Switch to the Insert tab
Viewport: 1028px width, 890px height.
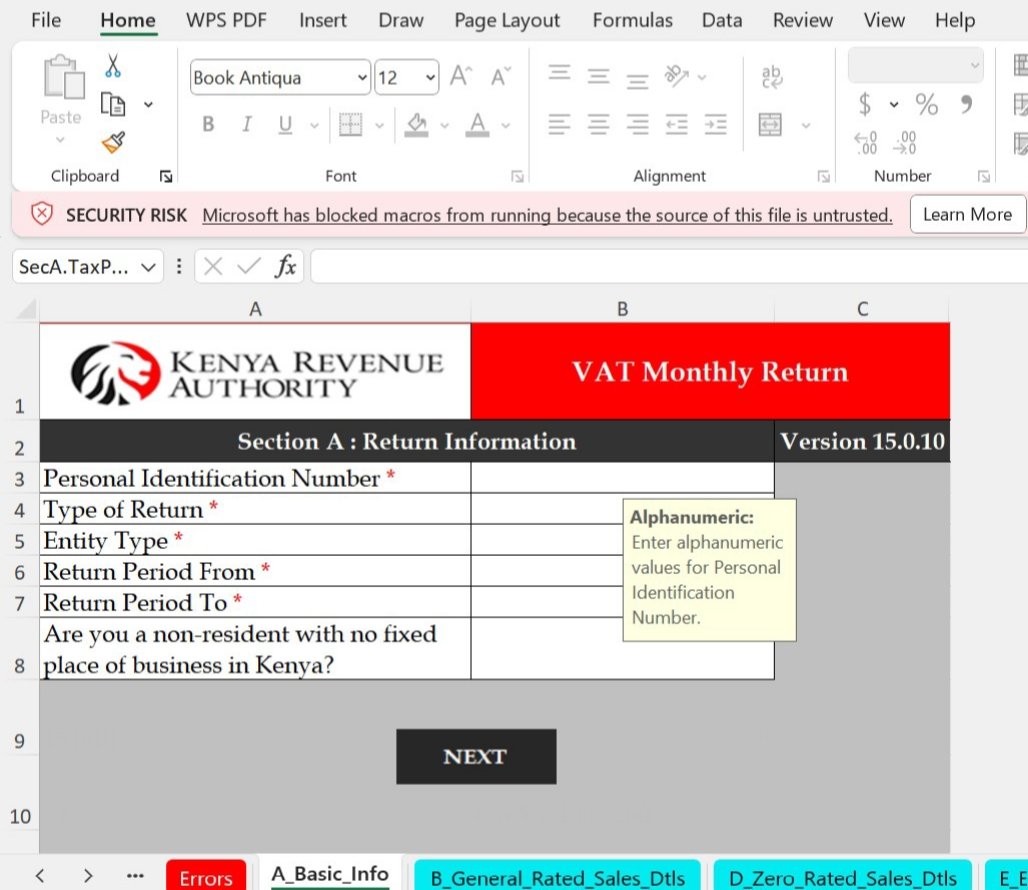pyautogui.click(x=323, y=20)
